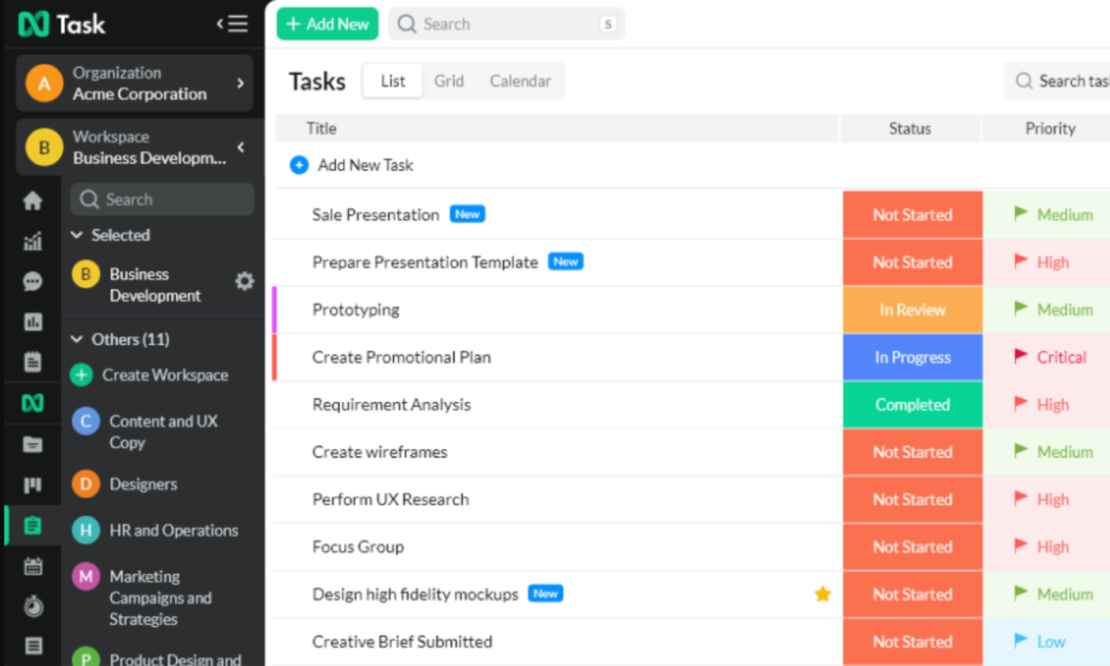Change the Completed status of Requirement Analysis
Image resolution: width=1110 pixels, height=666 pixels.
click(x=911, y=404)
